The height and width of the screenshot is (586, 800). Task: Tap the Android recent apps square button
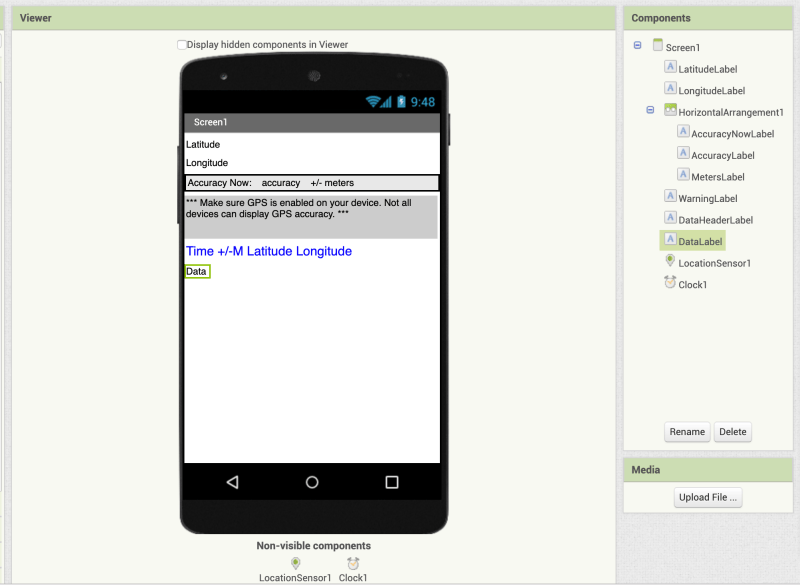click(392, 482)
